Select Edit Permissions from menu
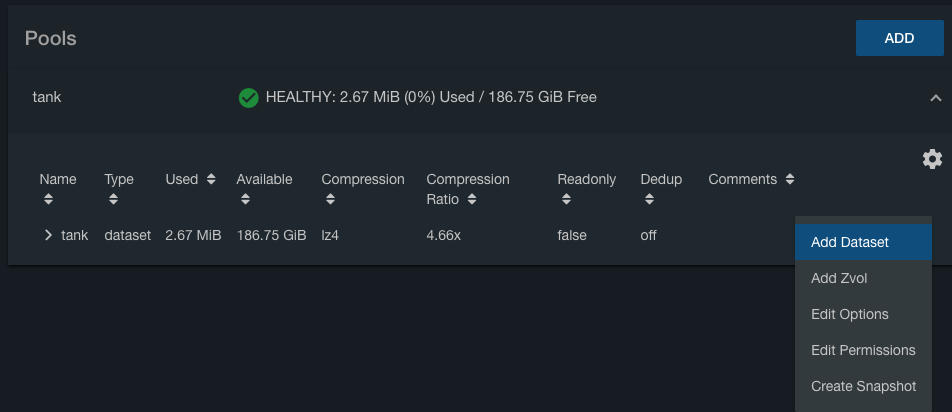This screenshot has width=952, height=412. tap(863, 350)
